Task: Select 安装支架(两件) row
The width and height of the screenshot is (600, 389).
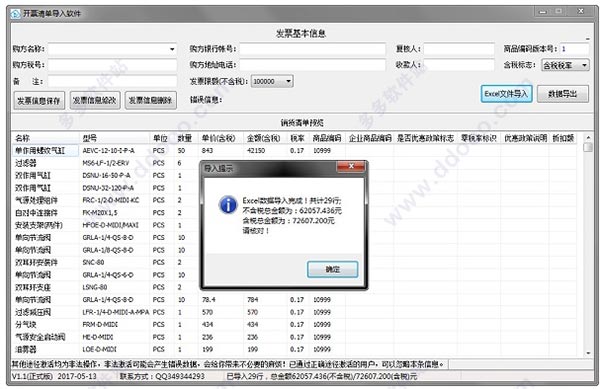Action: tap(294, 225)
